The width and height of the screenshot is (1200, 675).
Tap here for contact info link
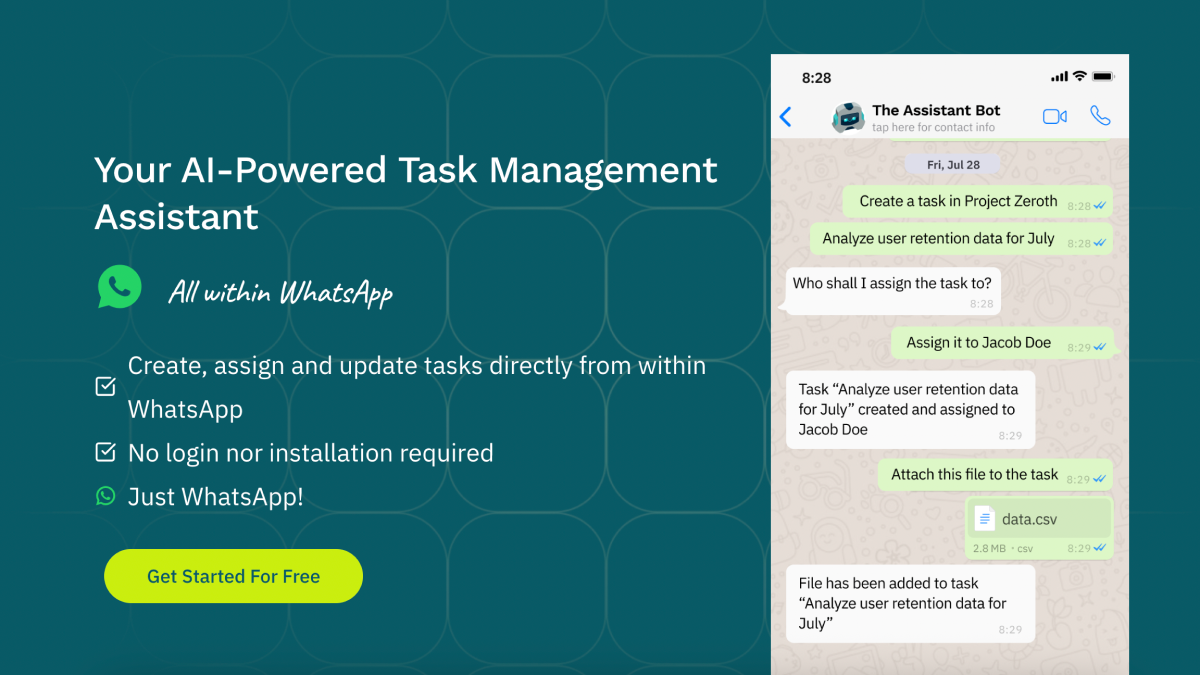[x=933, y=128]
